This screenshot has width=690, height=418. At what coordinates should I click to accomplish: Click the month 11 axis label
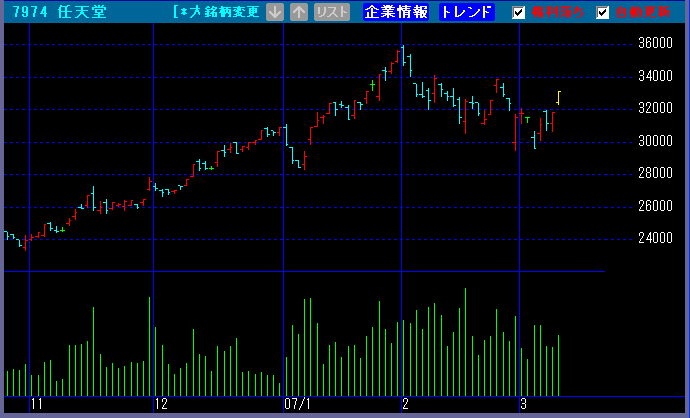(37, 404)
